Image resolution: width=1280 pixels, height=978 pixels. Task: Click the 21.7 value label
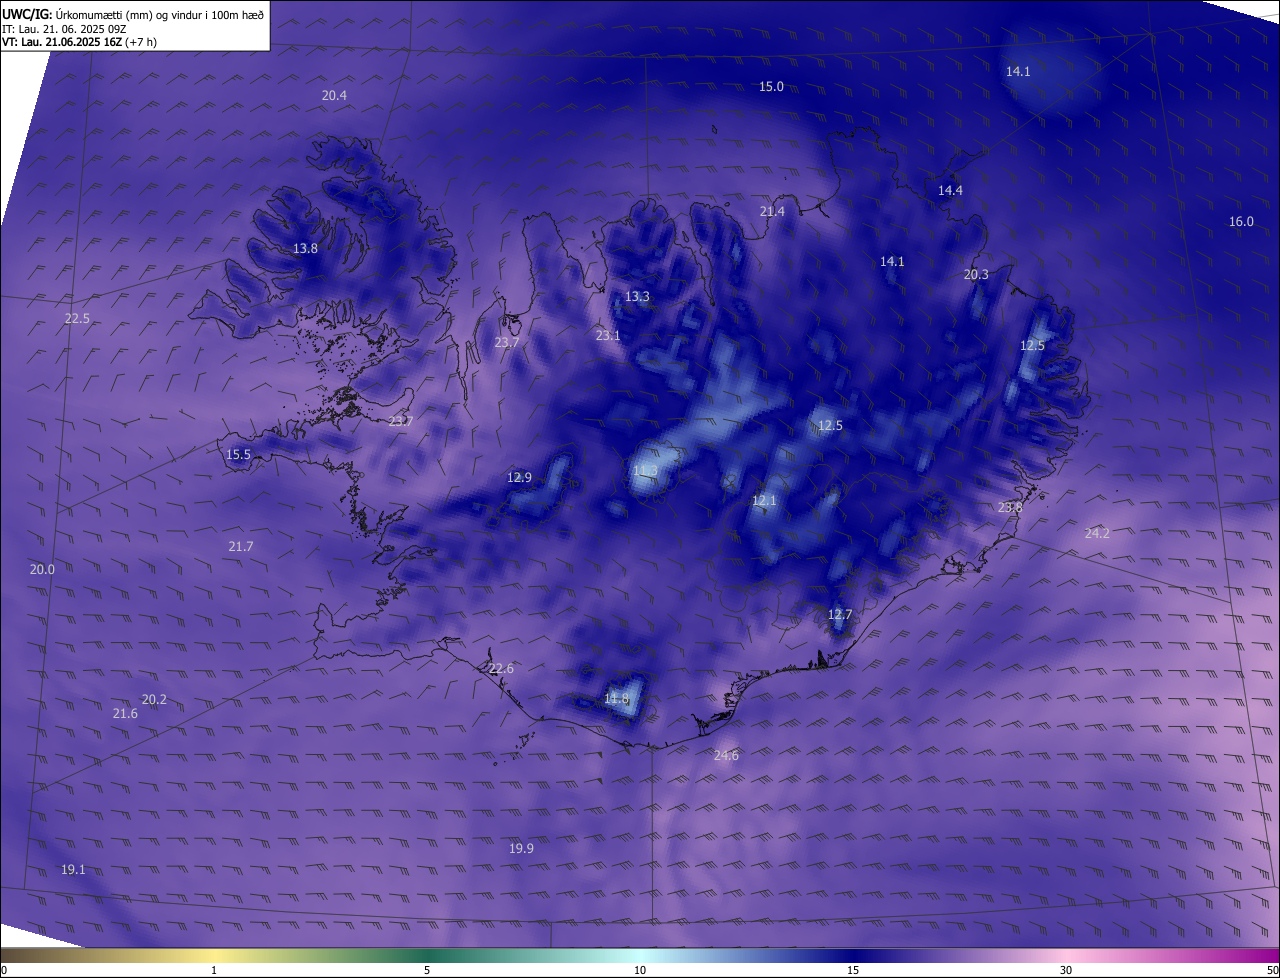point(241,547)
